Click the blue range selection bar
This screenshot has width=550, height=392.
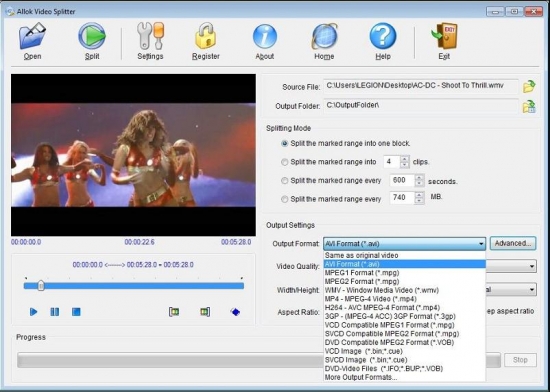pos(134,286)
